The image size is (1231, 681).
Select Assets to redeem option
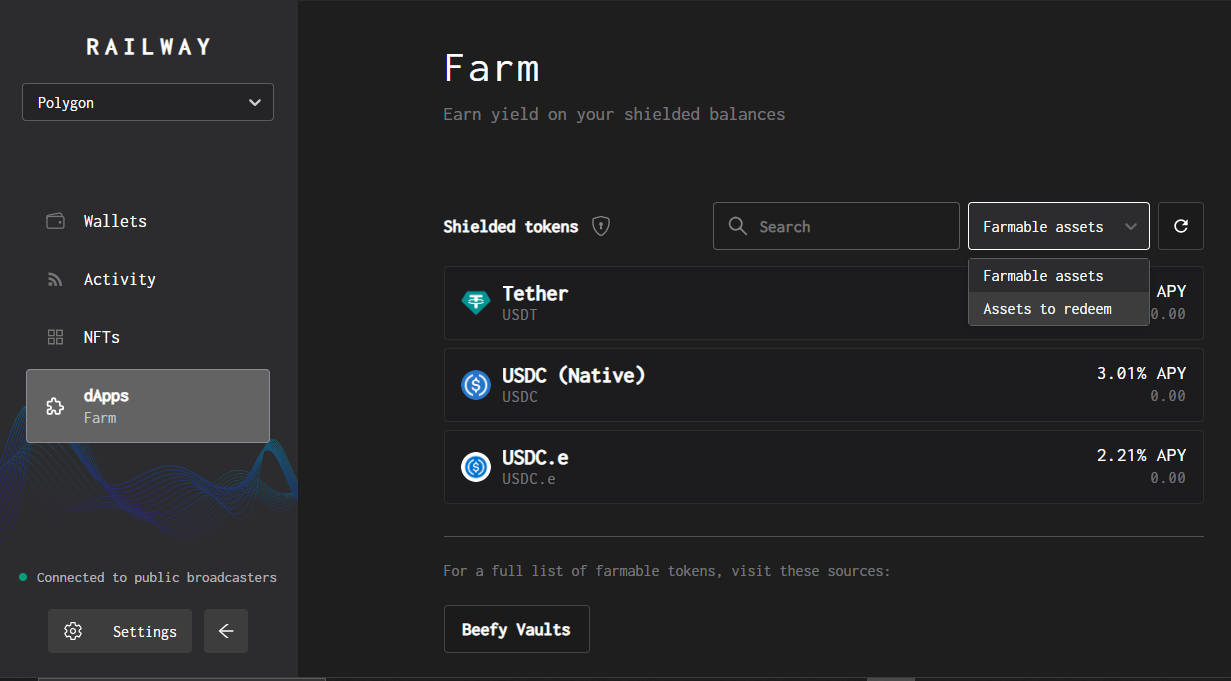coord(1047,309)
